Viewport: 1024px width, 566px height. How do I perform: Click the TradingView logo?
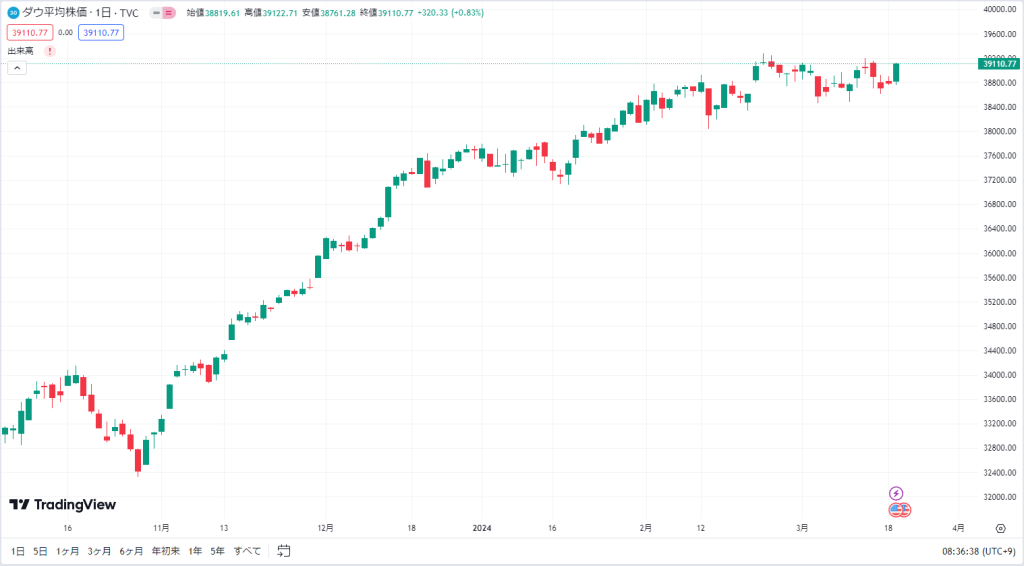click(63, 505)
